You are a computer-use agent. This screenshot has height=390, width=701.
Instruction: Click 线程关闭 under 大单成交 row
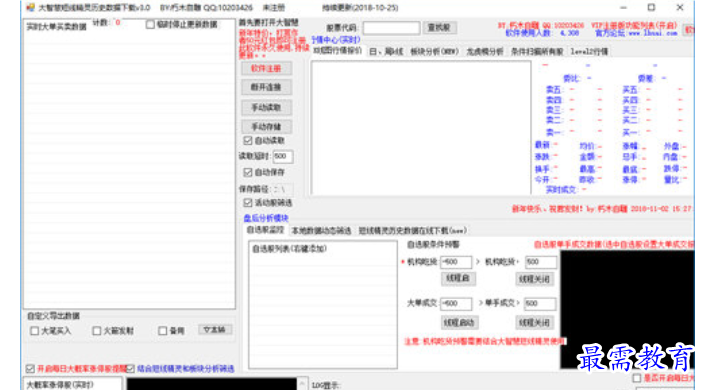[534, 322]
